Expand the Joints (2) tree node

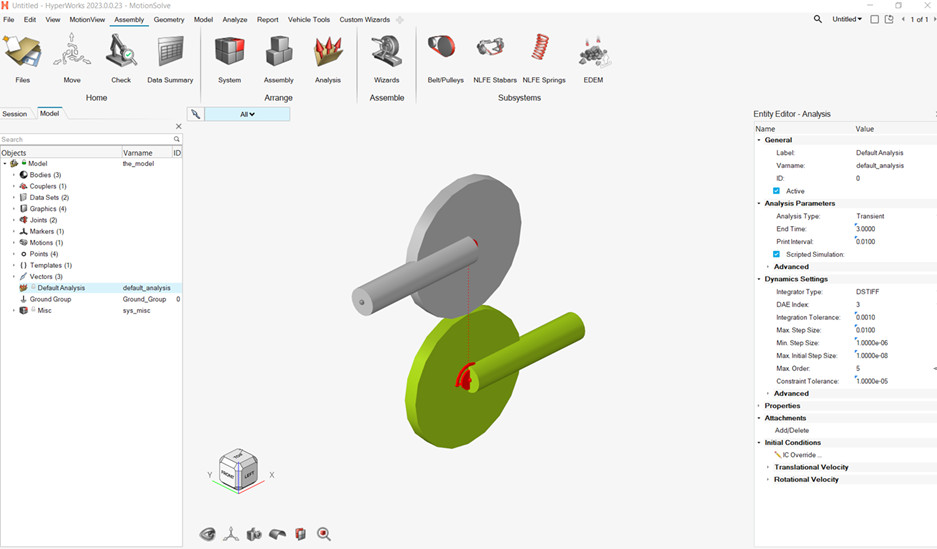tap(14, 220)
